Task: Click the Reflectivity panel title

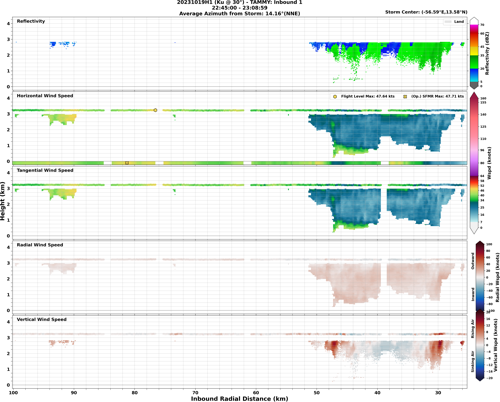Action: tap(31, 21)
